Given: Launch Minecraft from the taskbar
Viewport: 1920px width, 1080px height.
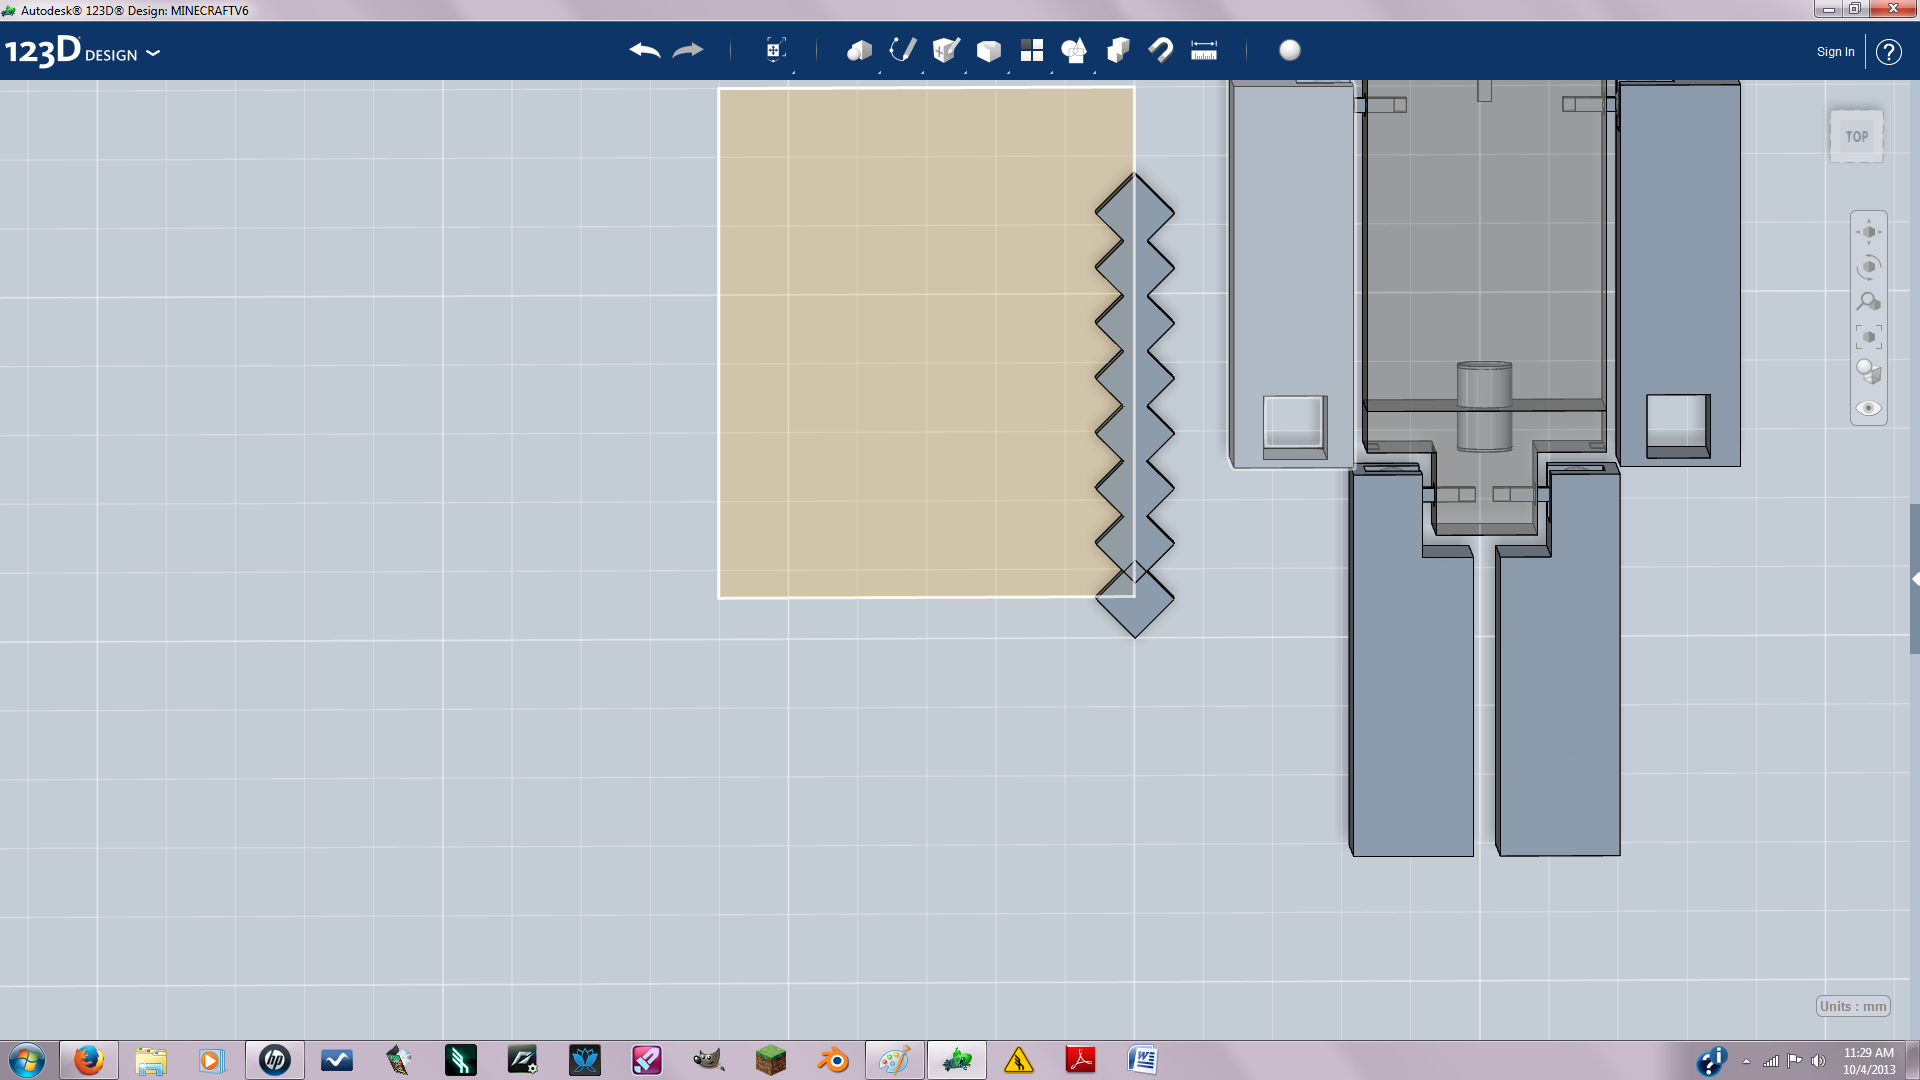Looking at the screenshot, I should (770, 1060).
